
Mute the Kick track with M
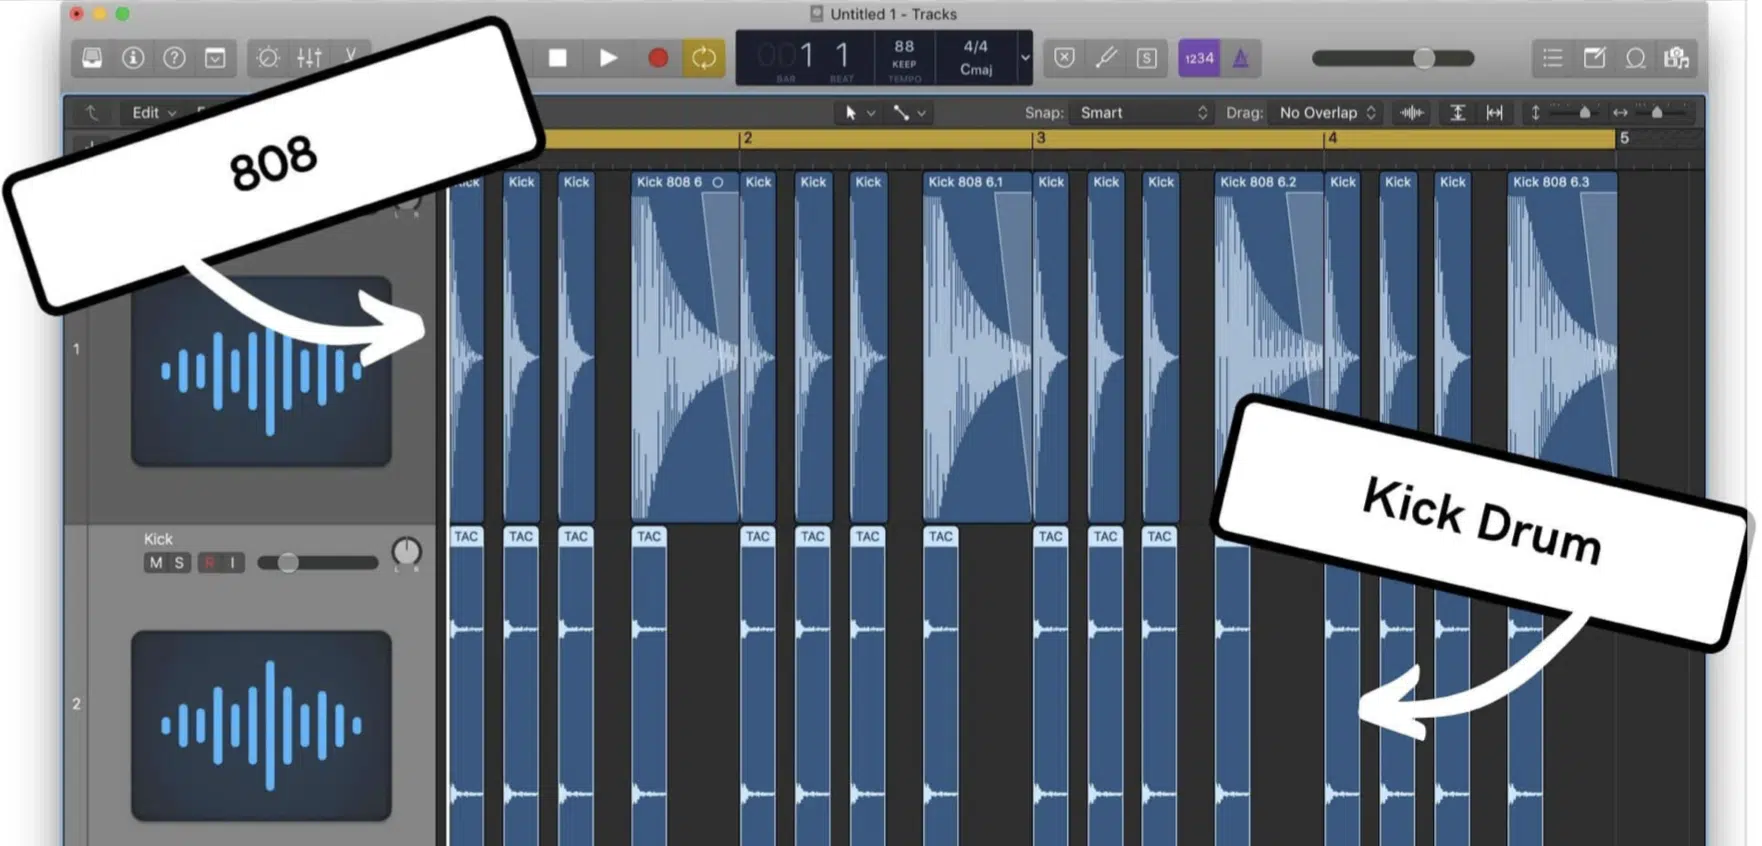point(155,563)
